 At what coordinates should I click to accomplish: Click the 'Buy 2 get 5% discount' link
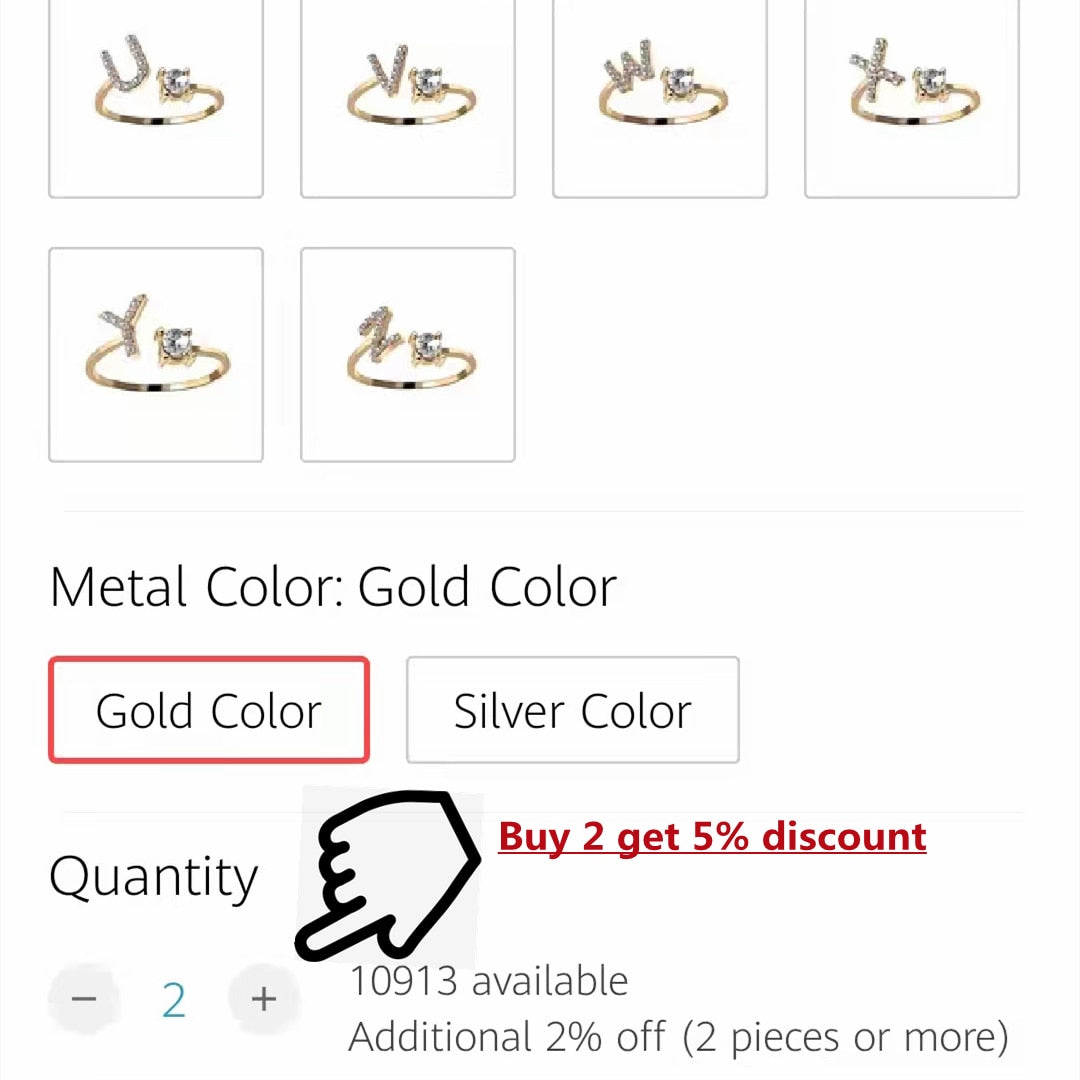pos(712,837)
